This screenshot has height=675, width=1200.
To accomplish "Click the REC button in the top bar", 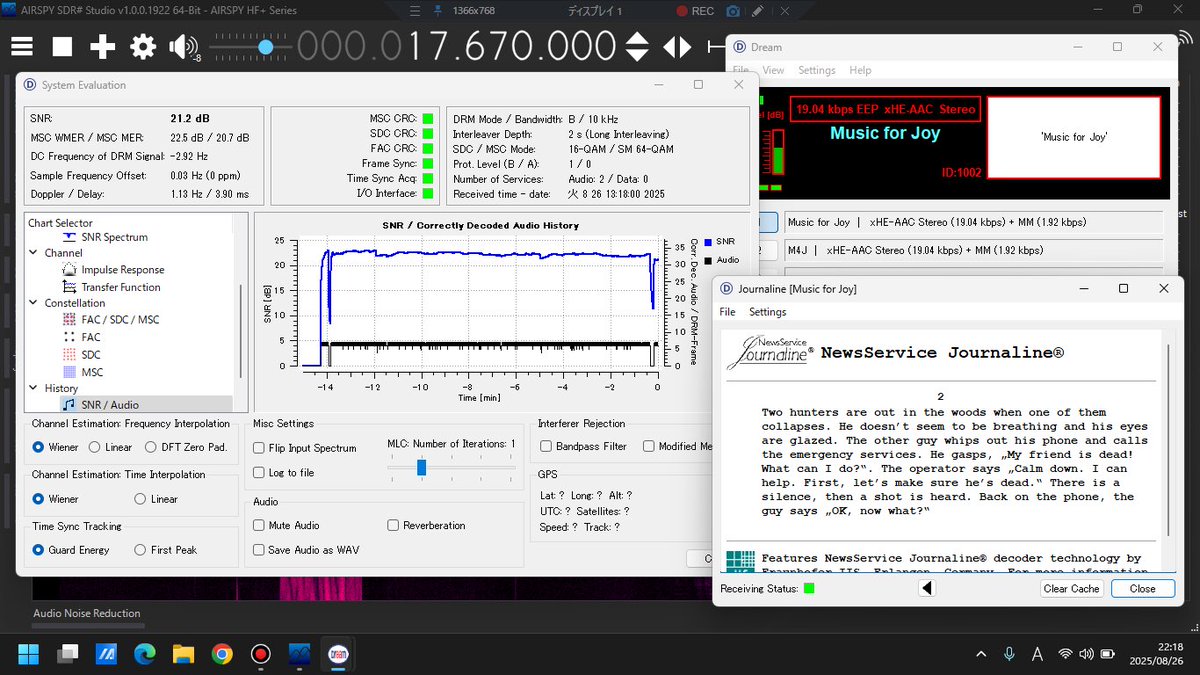I will (x=694, y=11).
